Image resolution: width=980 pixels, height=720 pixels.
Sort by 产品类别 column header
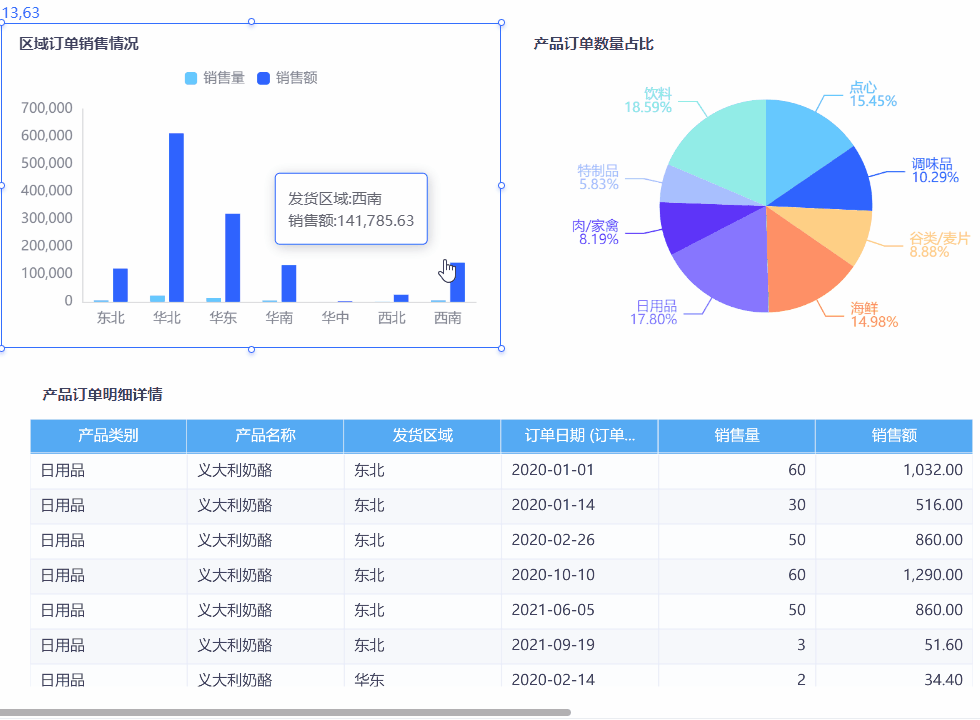pos(108,436)
